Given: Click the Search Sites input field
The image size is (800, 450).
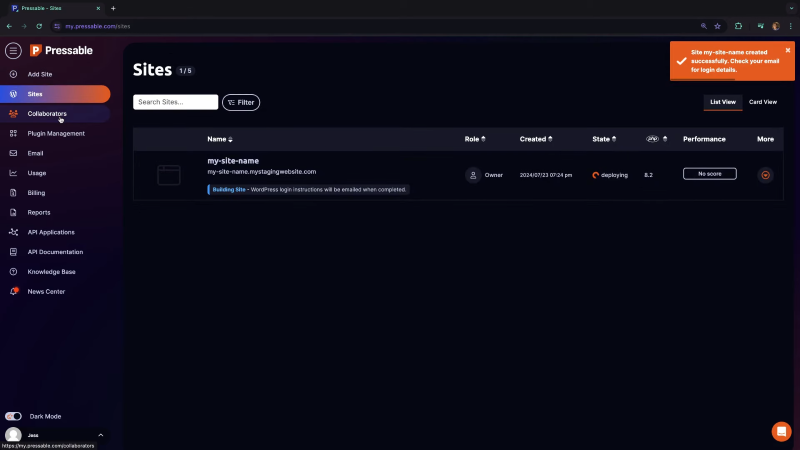Looking at the screenshot, I should (175, 102).
